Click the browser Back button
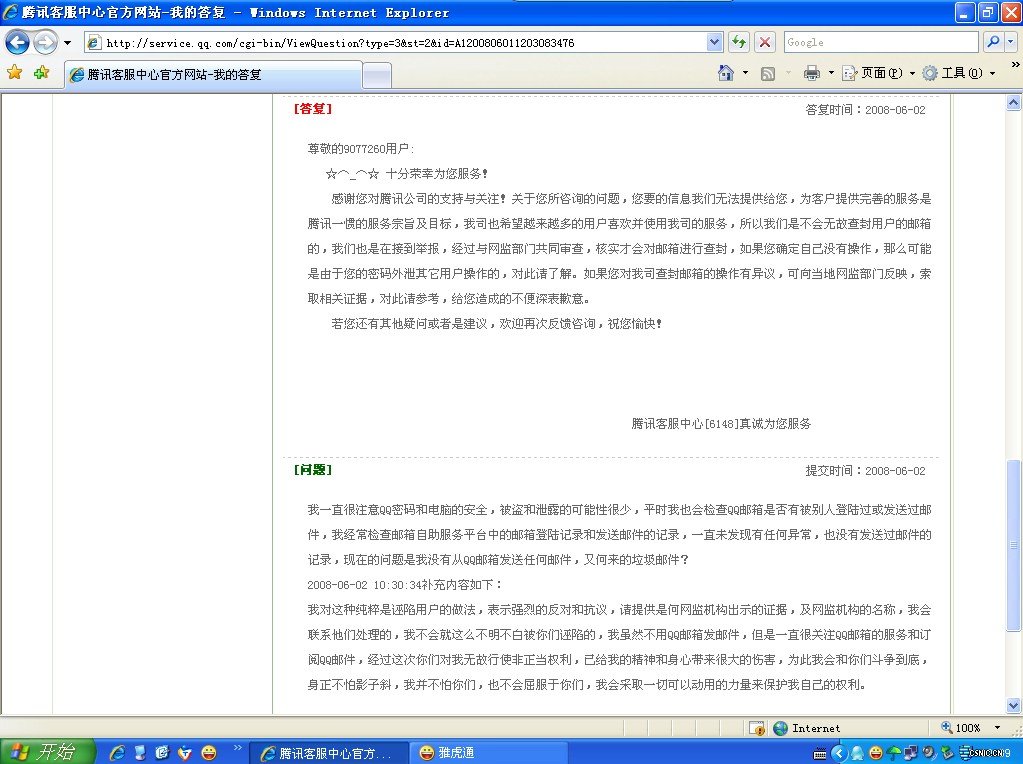1023x764 pixels. pyautogui.click(x=18, y=43)
